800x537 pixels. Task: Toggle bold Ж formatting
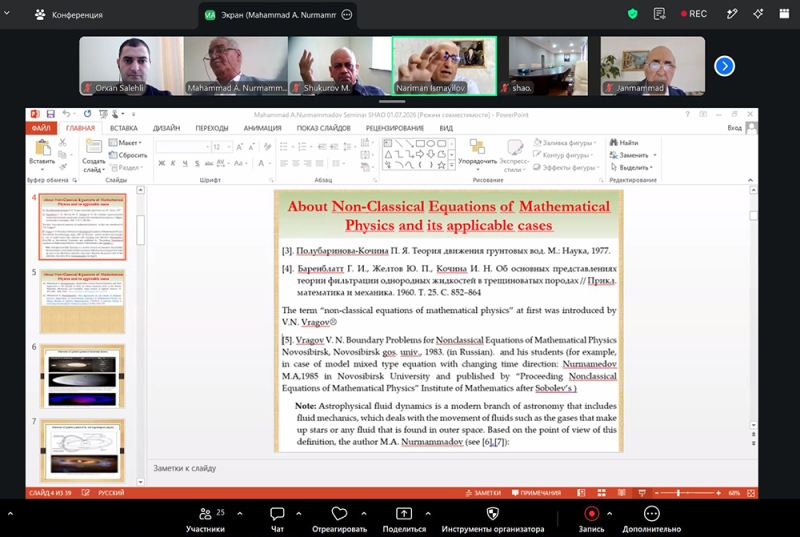click(x=161, y=164)
